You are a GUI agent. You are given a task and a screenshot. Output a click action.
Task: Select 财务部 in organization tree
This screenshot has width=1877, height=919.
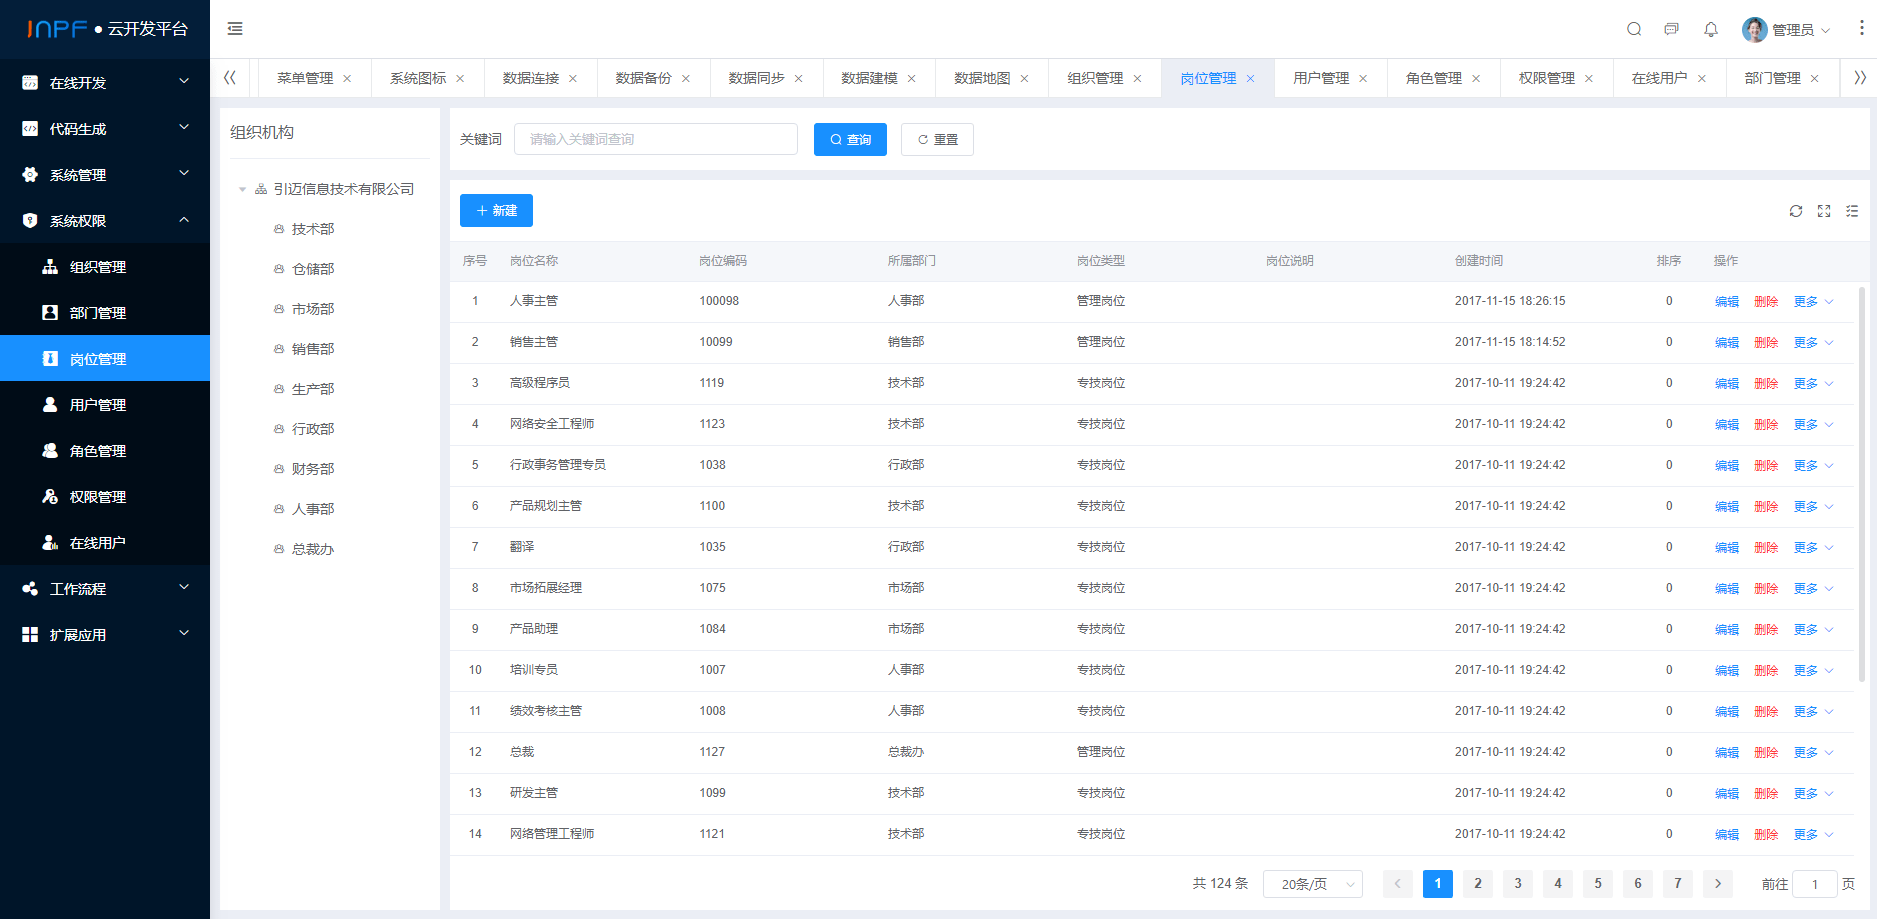[313, 469]
